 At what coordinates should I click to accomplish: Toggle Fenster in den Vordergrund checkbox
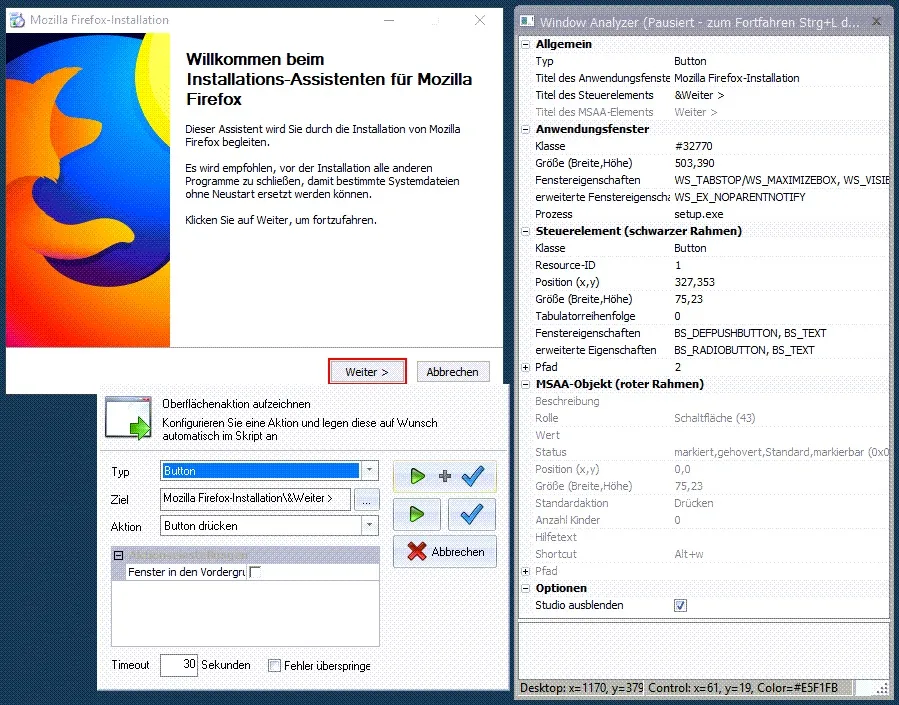[256, 572]
